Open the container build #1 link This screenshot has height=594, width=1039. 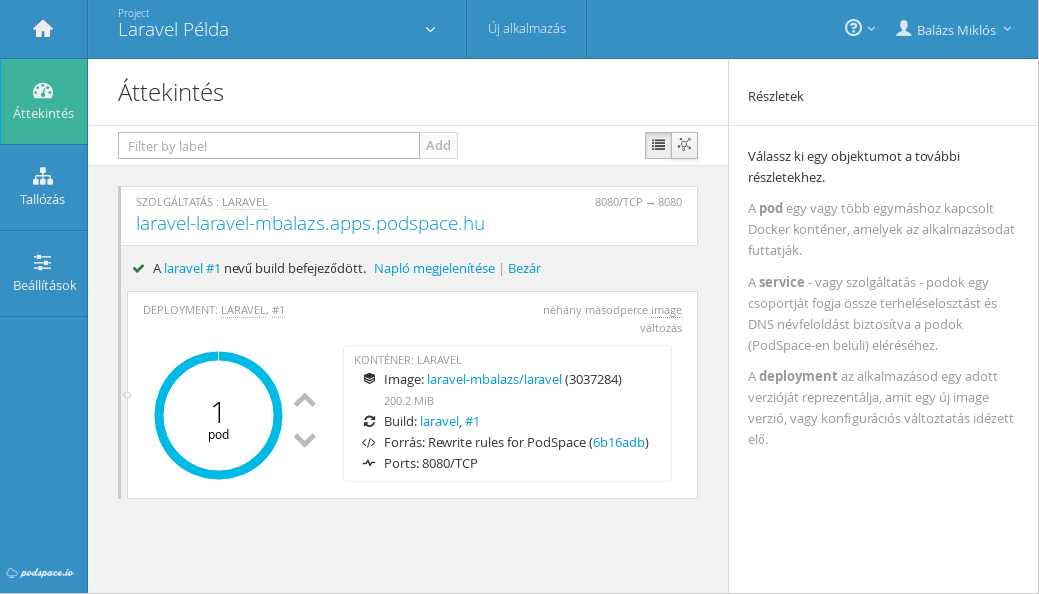click(x=472, y=422)
